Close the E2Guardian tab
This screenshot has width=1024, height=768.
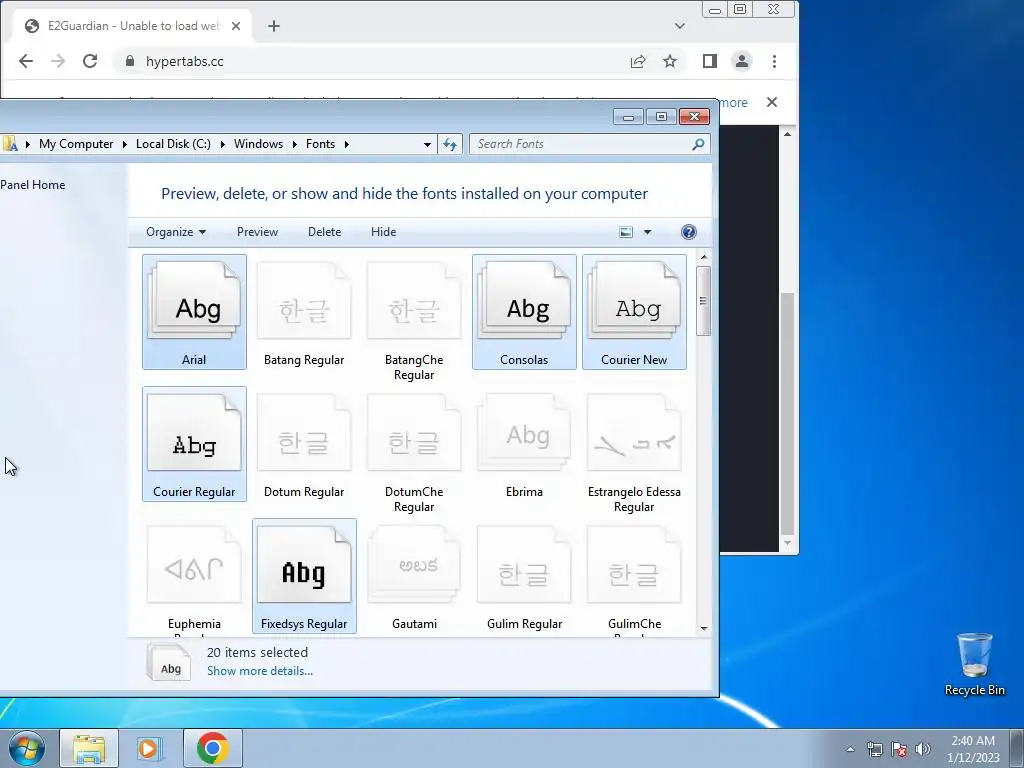click(x=236, y=26)
